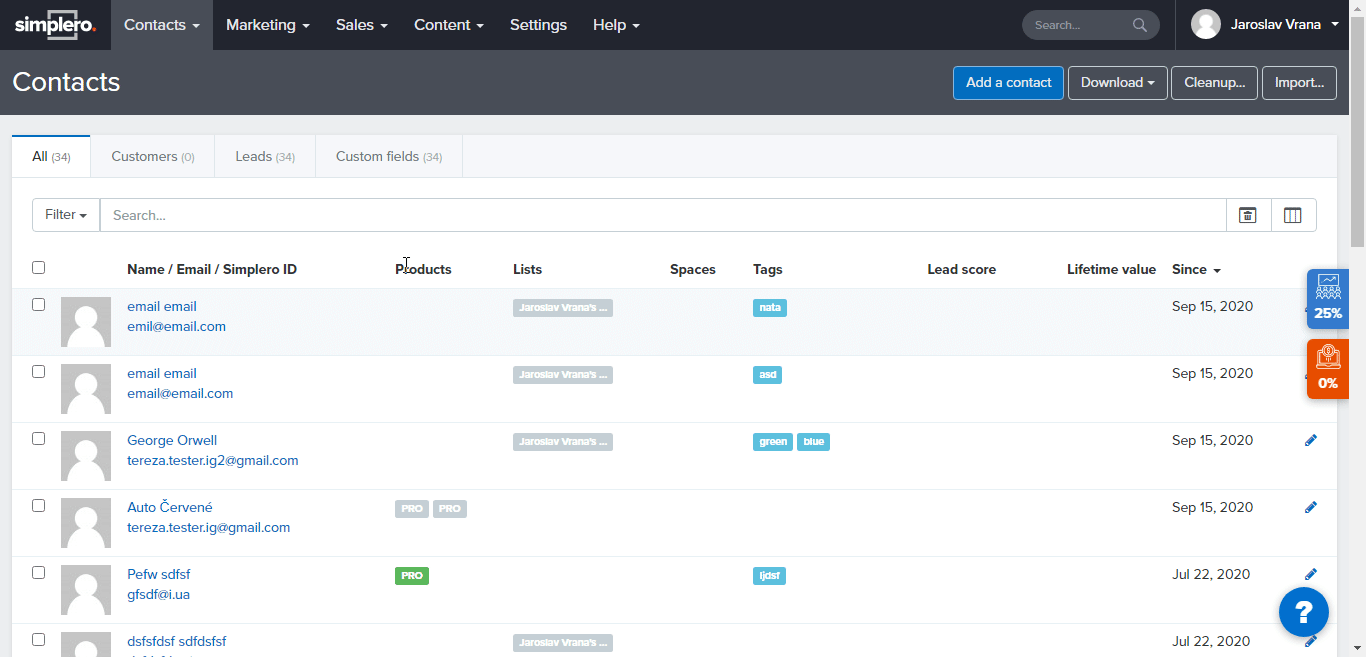Open dsfsfdsf sdfdsfsf contact link
The height and width of the screenshot is (657, 1366).
[177, 641]
